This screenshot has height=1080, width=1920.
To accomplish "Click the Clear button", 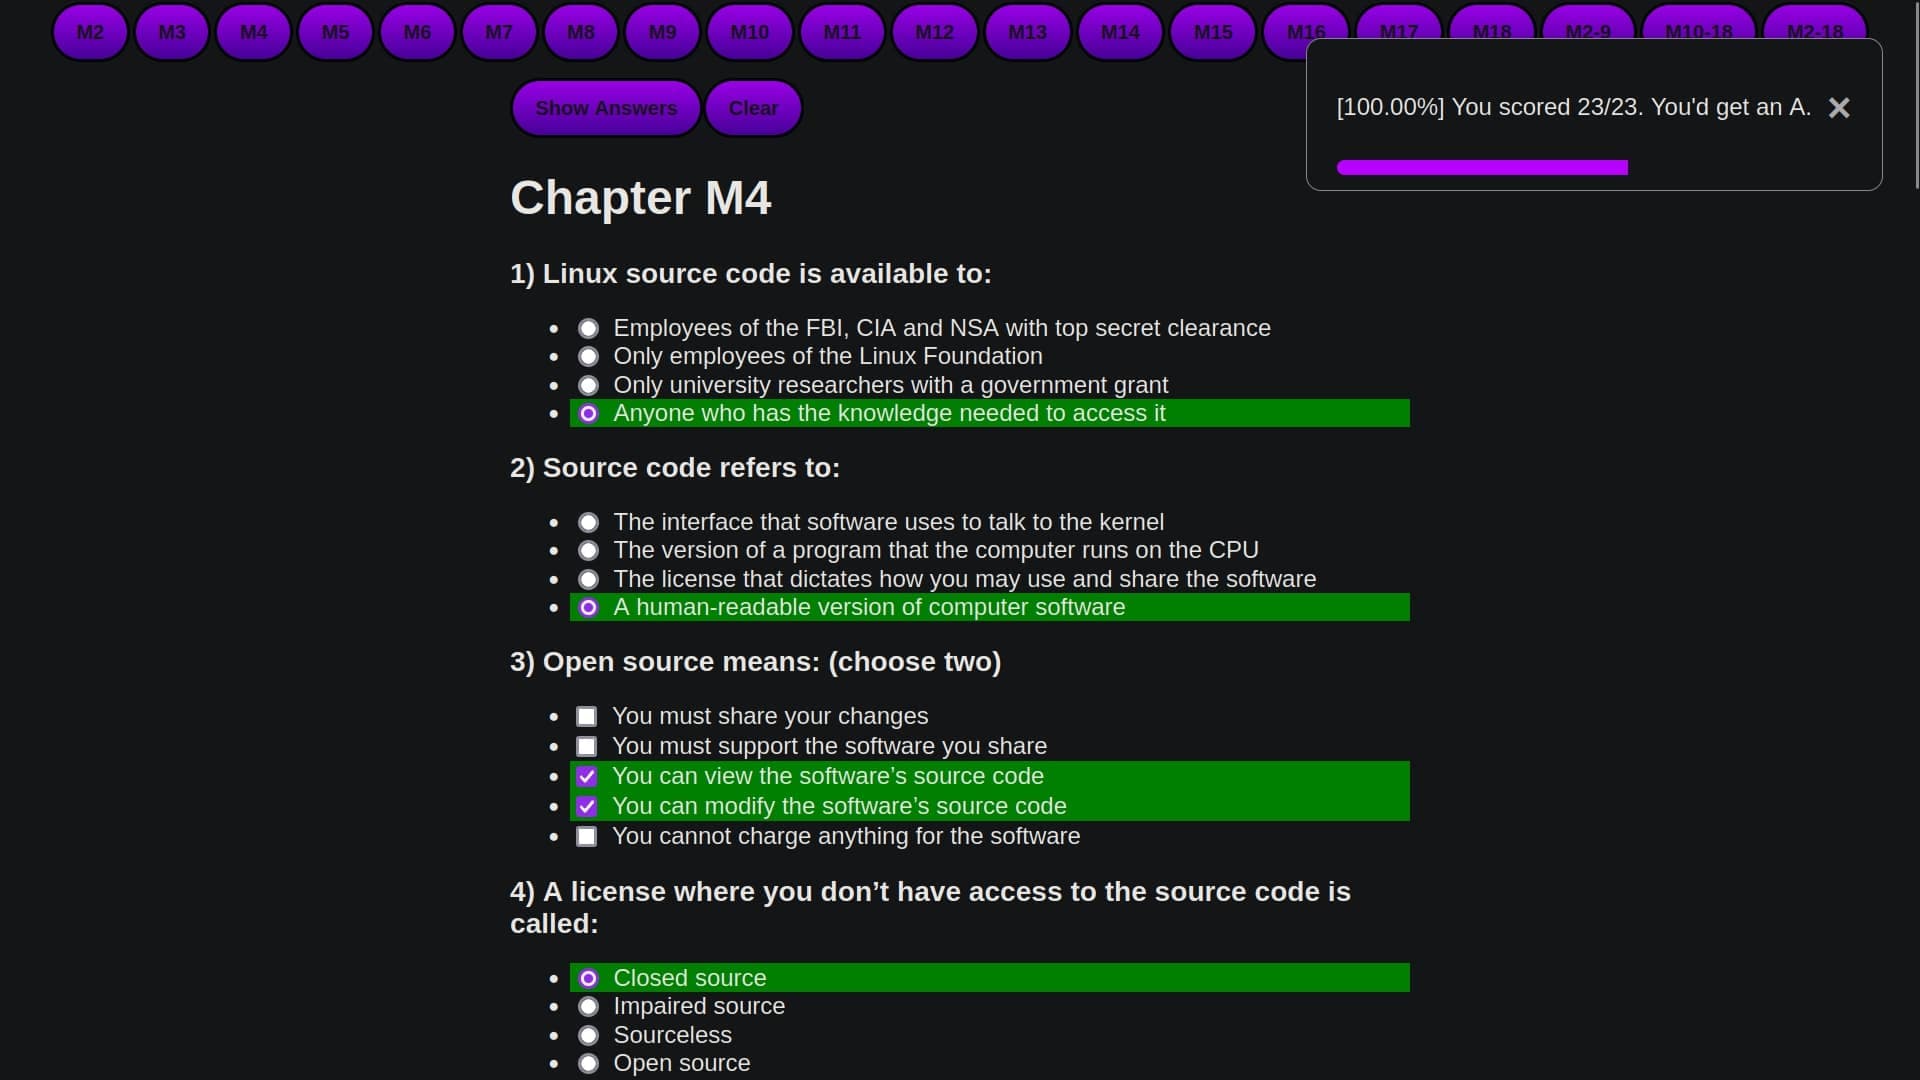I will click(753, 107).
